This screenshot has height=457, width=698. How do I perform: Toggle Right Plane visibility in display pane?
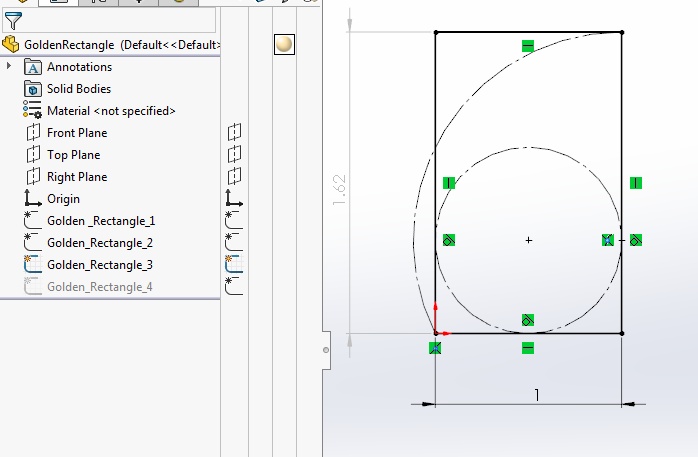coord(235,176)
